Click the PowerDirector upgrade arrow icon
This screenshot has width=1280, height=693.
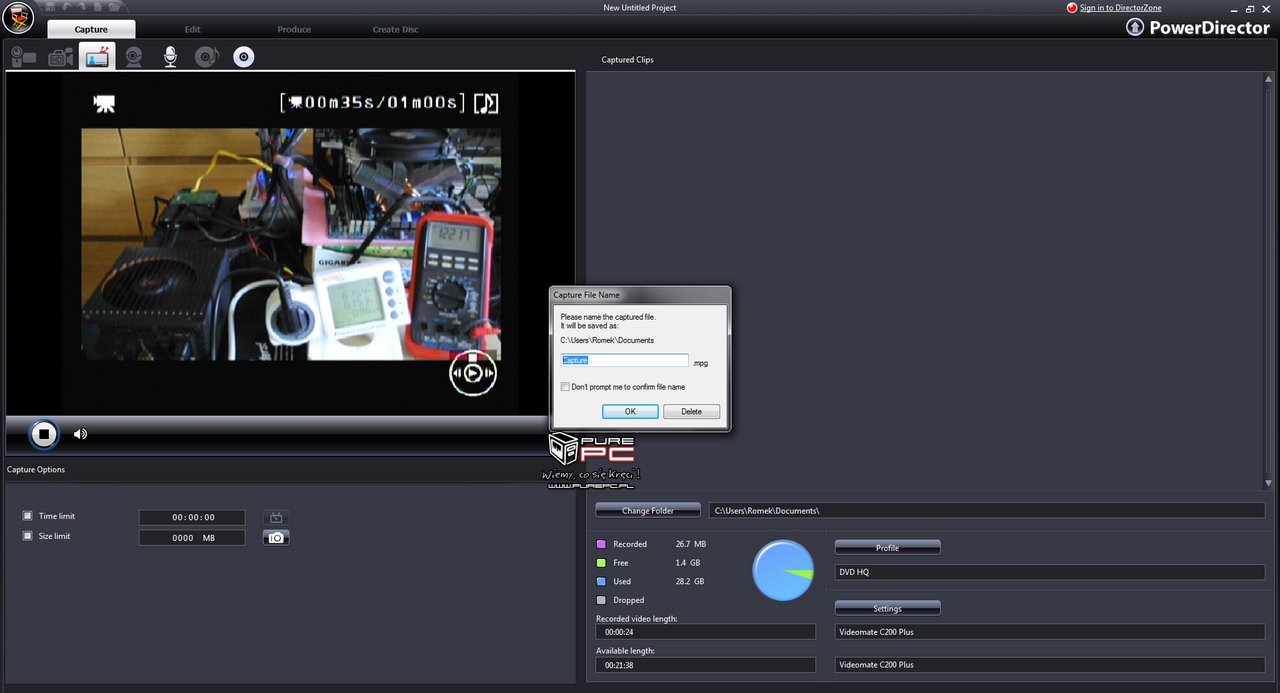pyautogui.click(x=1135, y=27)
